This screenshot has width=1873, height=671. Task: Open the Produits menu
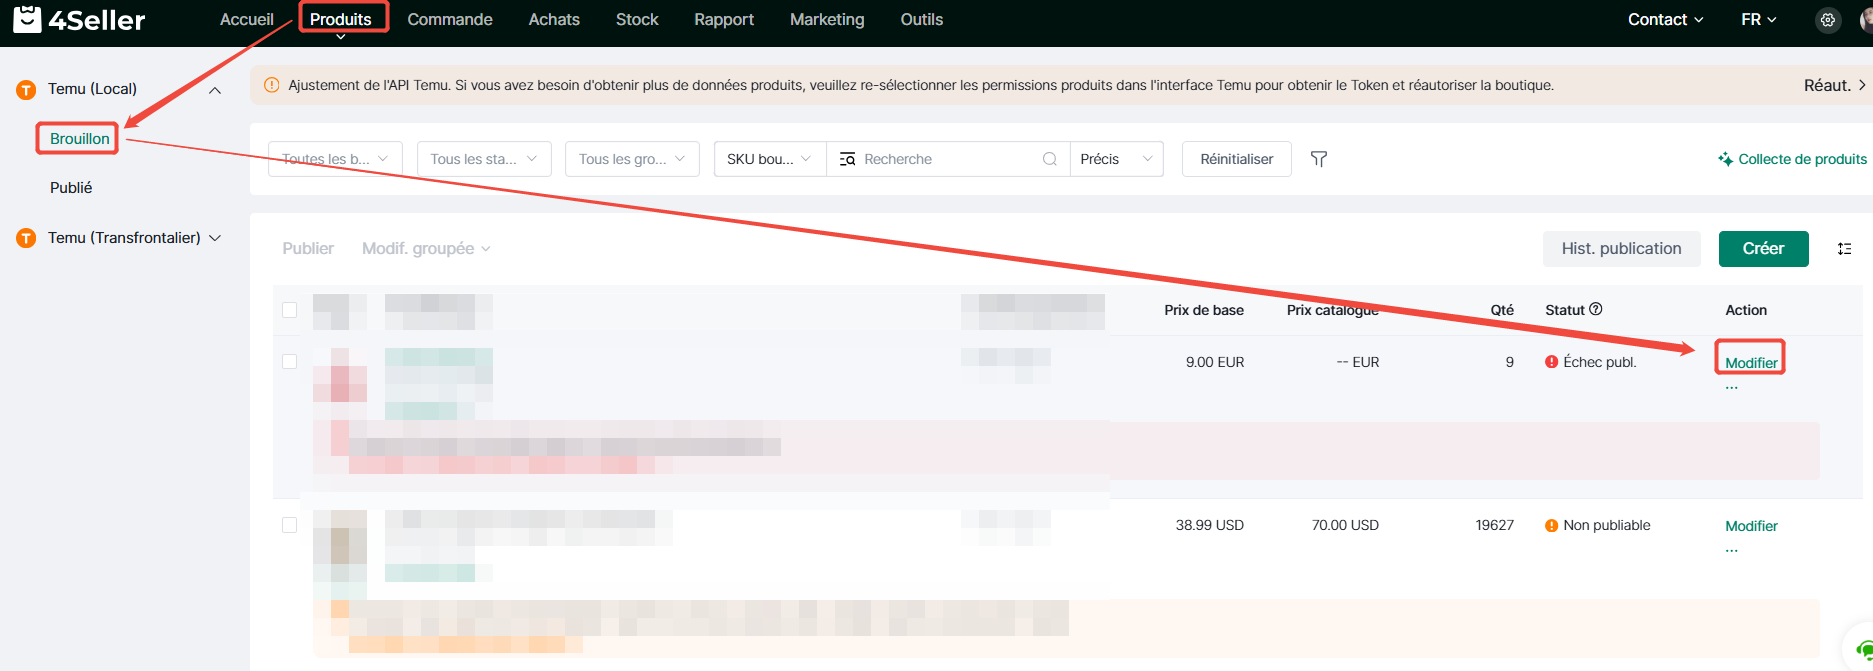(341, 19)
